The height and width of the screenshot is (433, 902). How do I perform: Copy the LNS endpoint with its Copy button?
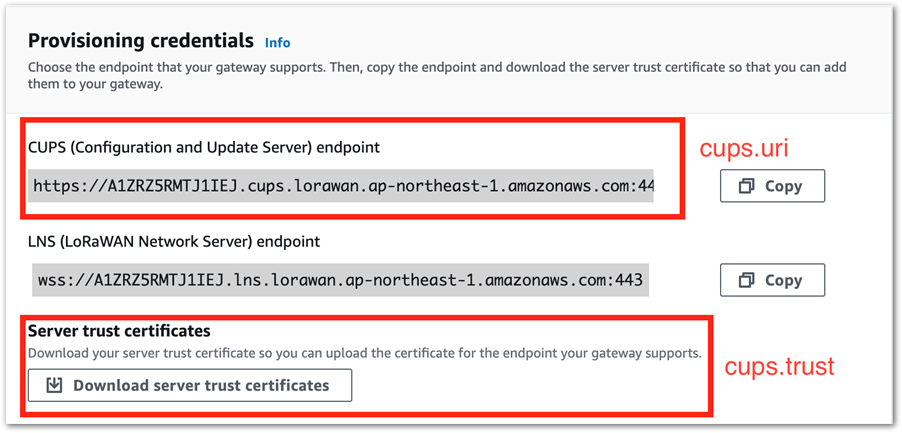(773, 280)
